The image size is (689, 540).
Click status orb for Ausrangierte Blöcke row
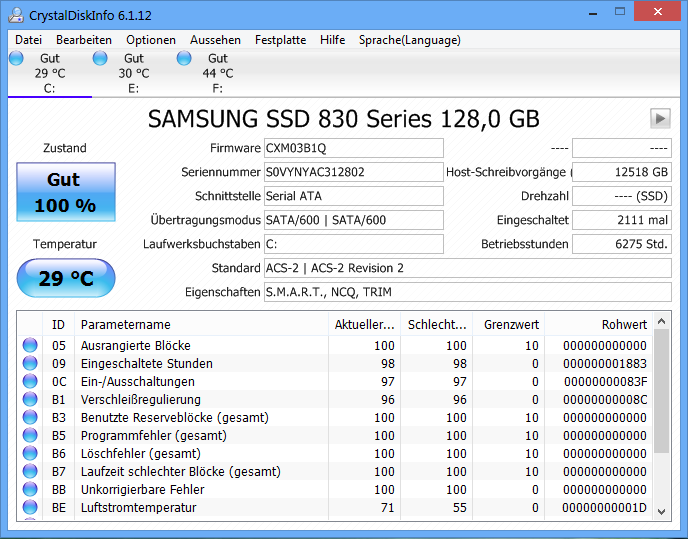tap(30, 345)
